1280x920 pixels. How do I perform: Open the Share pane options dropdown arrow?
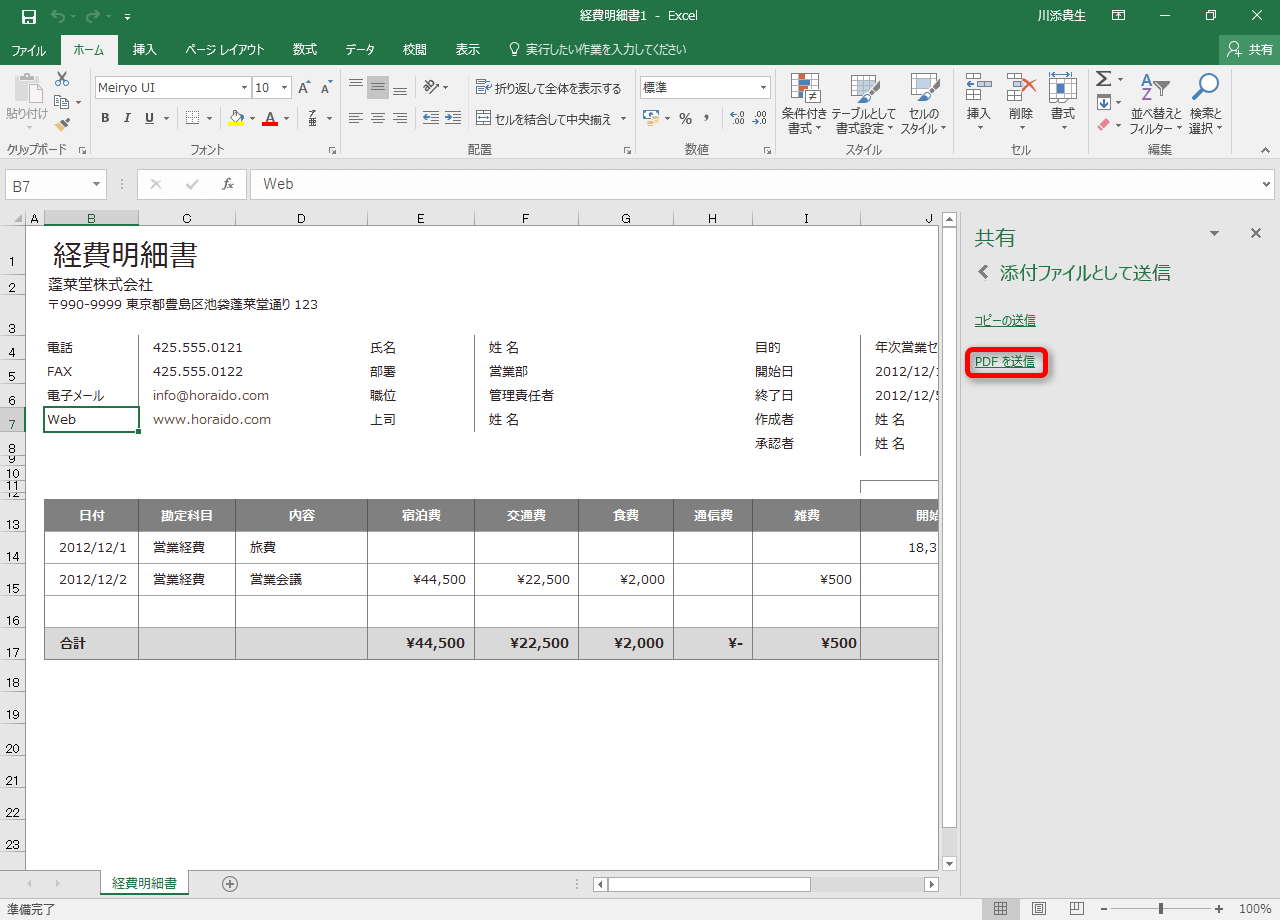(1215, 233)
